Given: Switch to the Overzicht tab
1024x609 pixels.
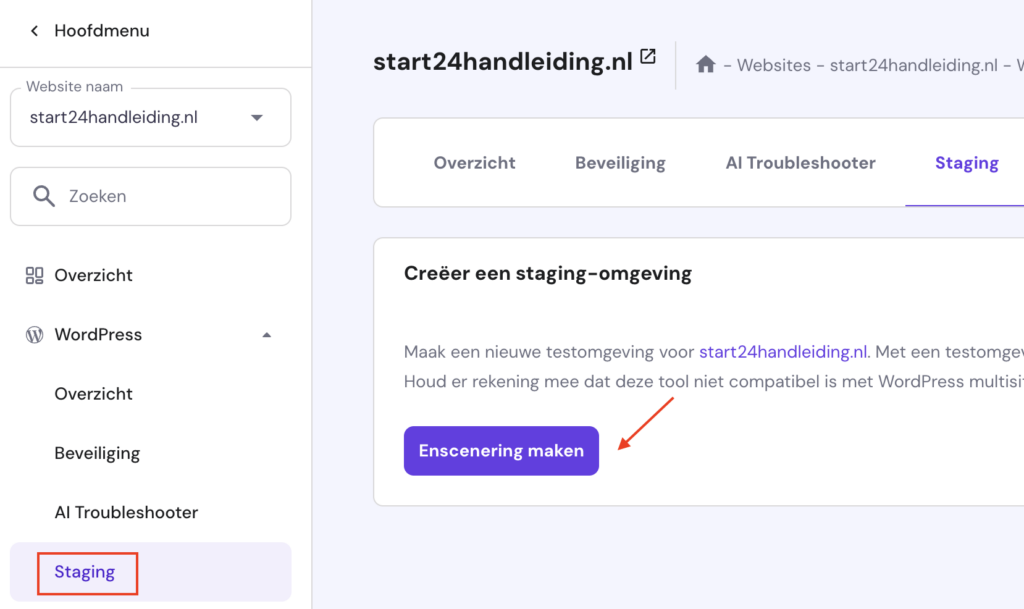Looking at the screenshot, I should click(474, 163).
